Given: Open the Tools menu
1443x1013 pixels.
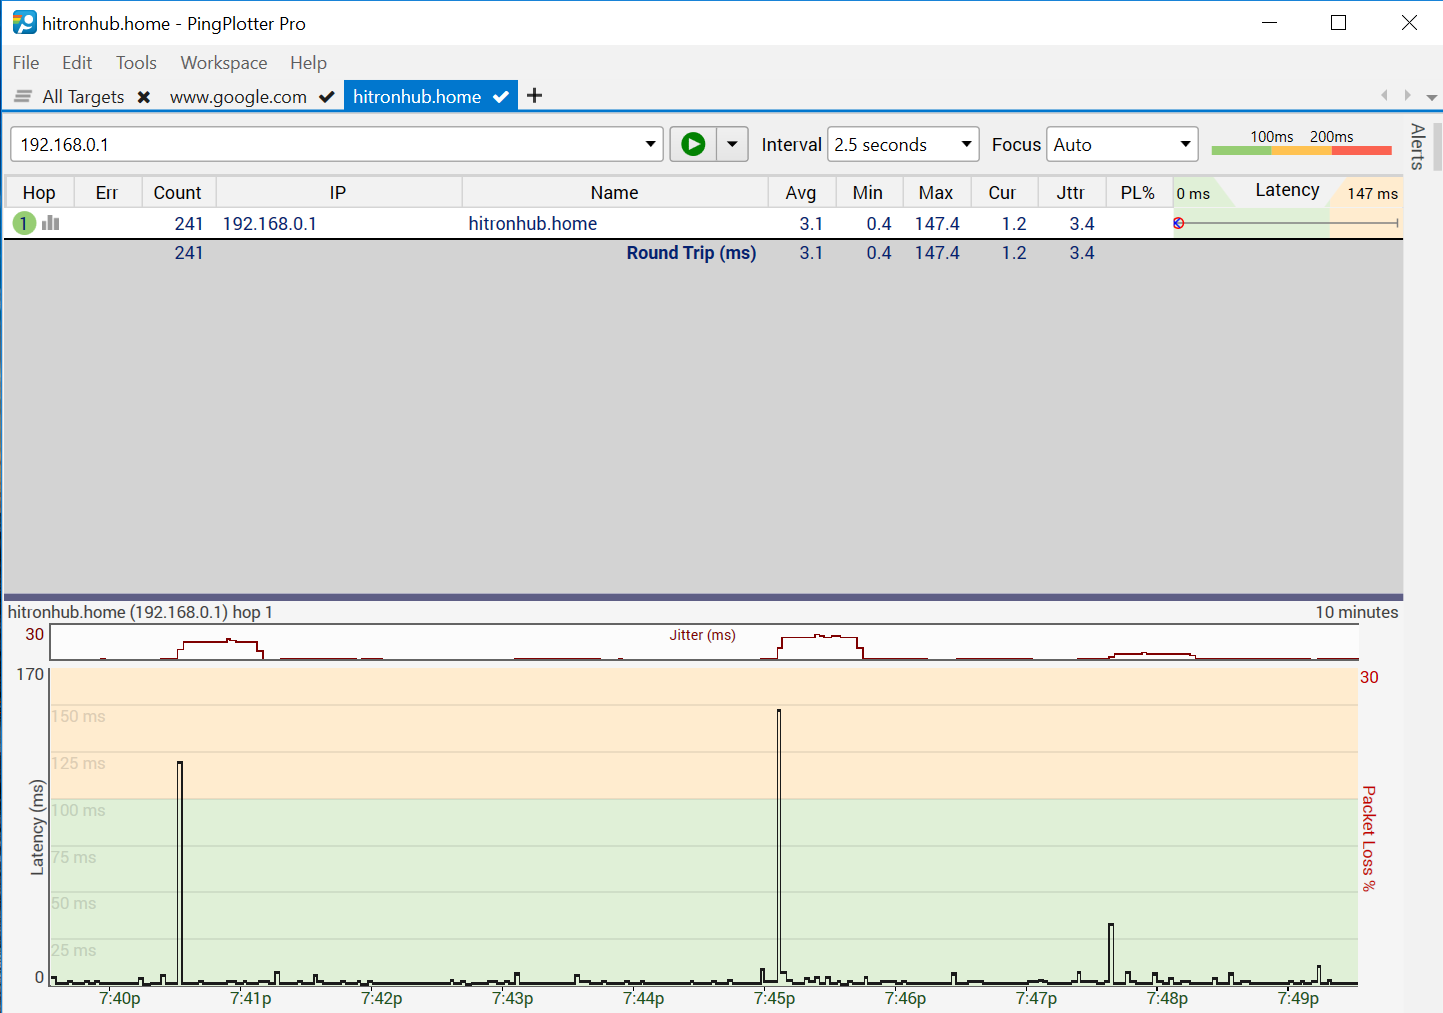Looking at the screenshot, I should coord(136,62).
